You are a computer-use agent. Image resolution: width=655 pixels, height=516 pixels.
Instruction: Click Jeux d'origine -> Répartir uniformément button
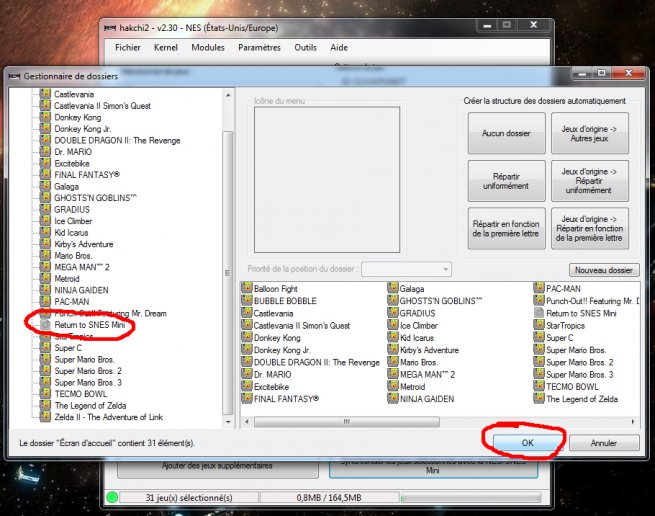589,181
